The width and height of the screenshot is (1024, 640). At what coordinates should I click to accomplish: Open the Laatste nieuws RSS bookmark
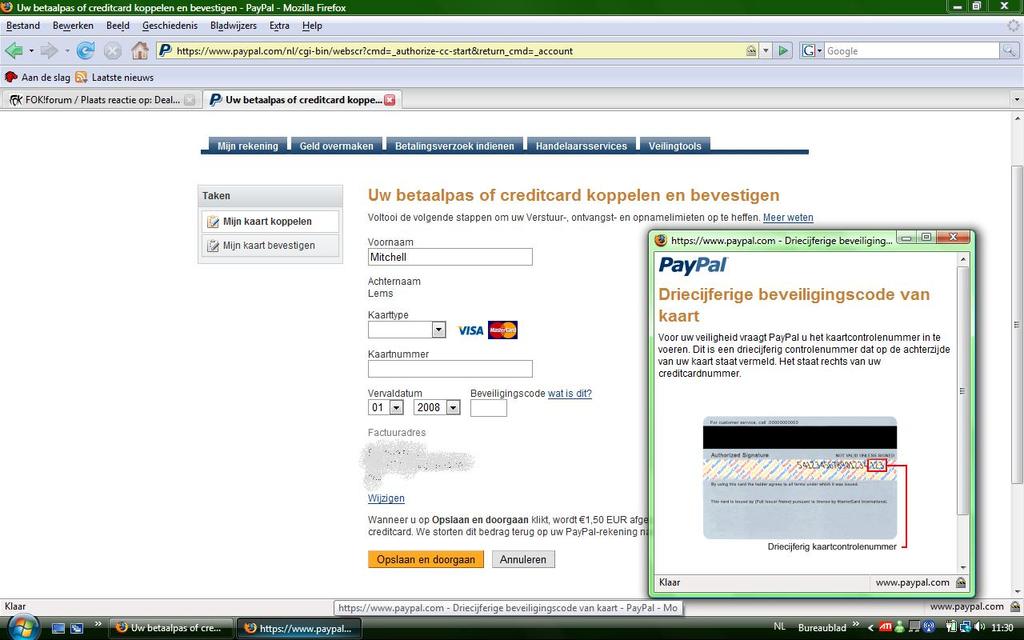click(115, 77)
